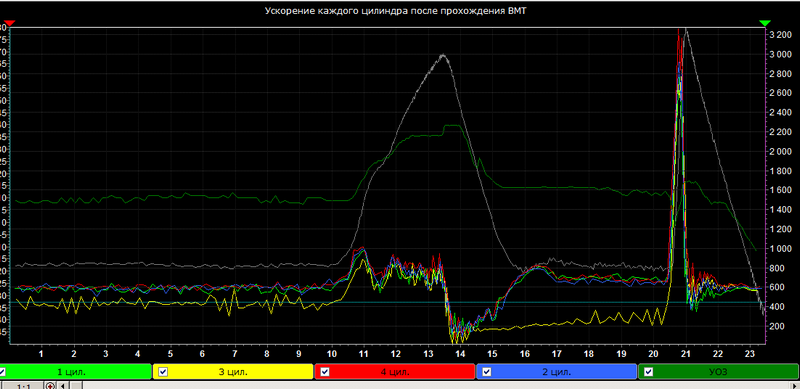Select the blue 2 цил. legend bar
The width and height of the screenshot is (800, 389).
[x=557, y=372]
